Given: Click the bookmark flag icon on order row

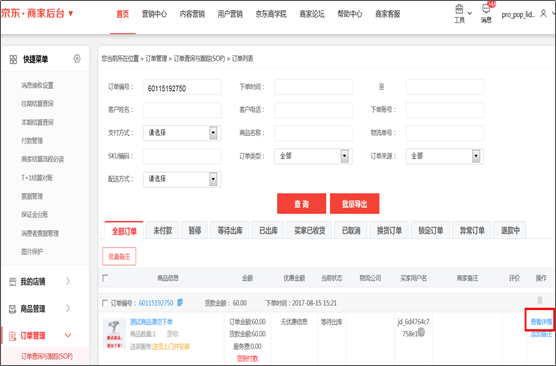Looking at the screenshot, I should pos(540,301).
